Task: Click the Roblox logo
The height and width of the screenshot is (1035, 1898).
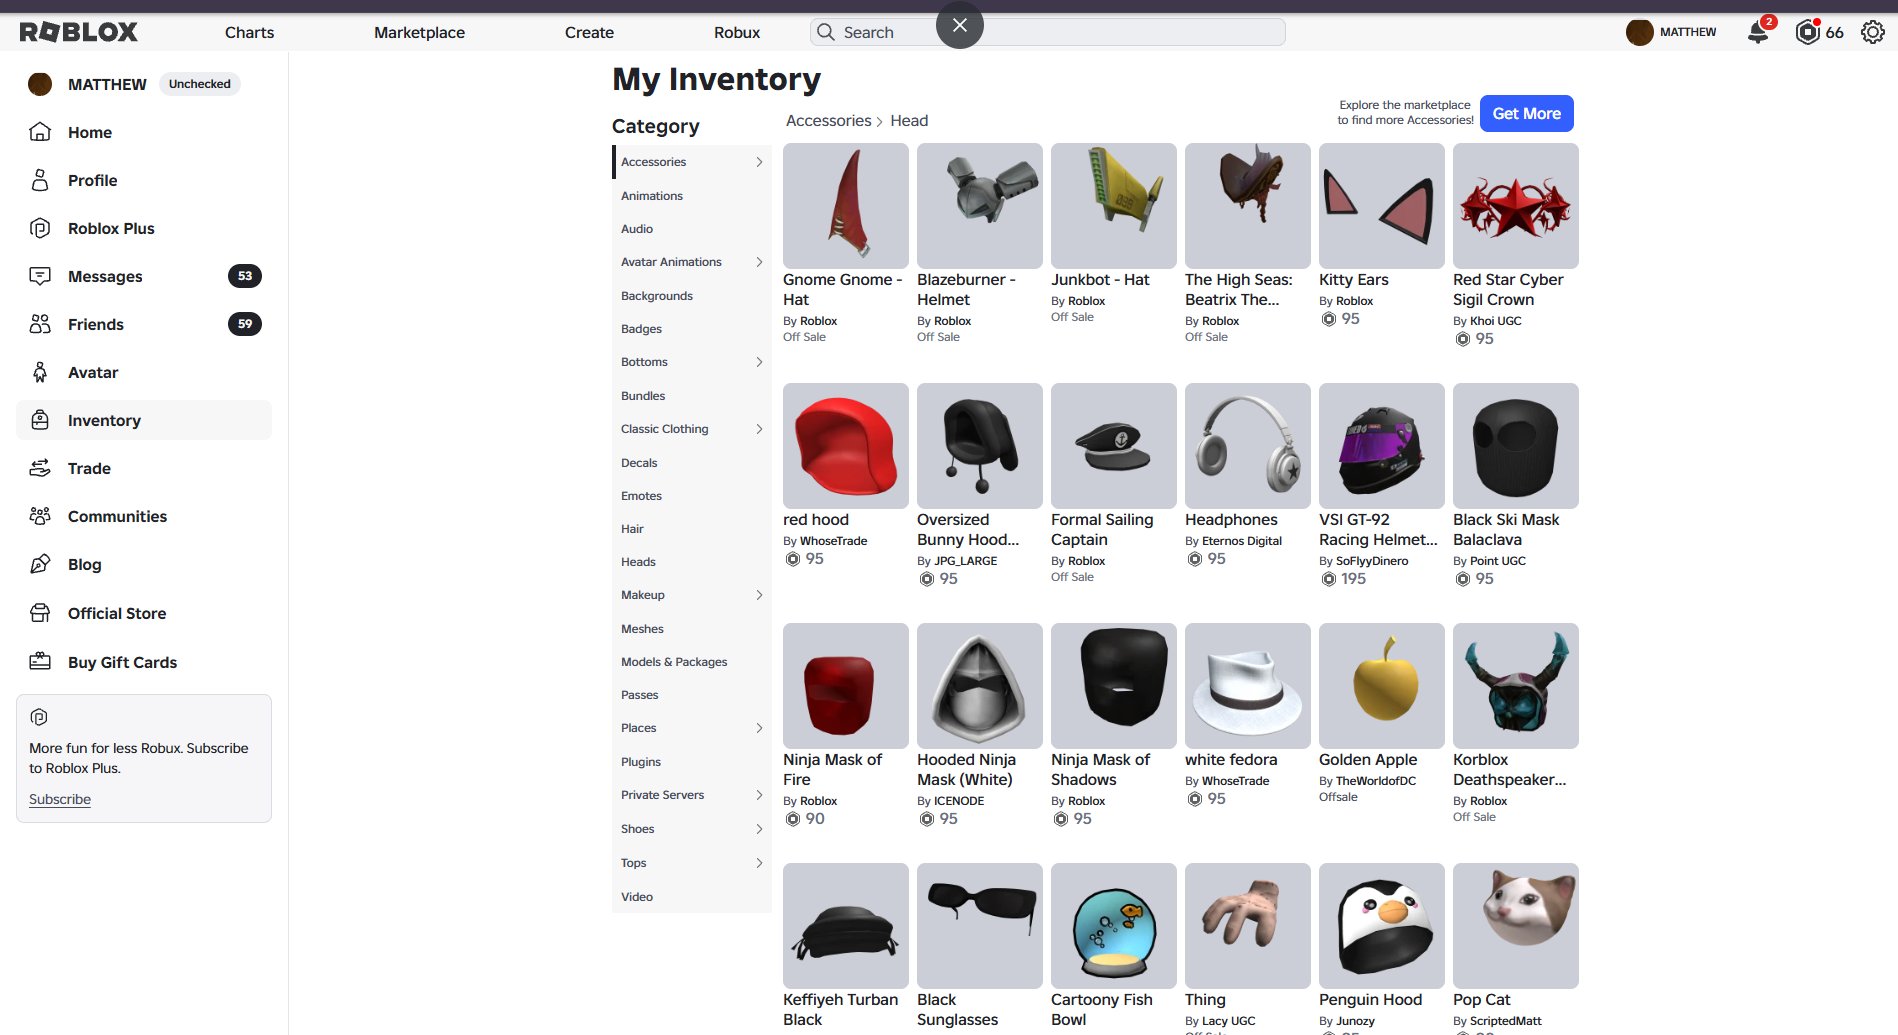Action: pyautogui.click(x=79, y=32)
